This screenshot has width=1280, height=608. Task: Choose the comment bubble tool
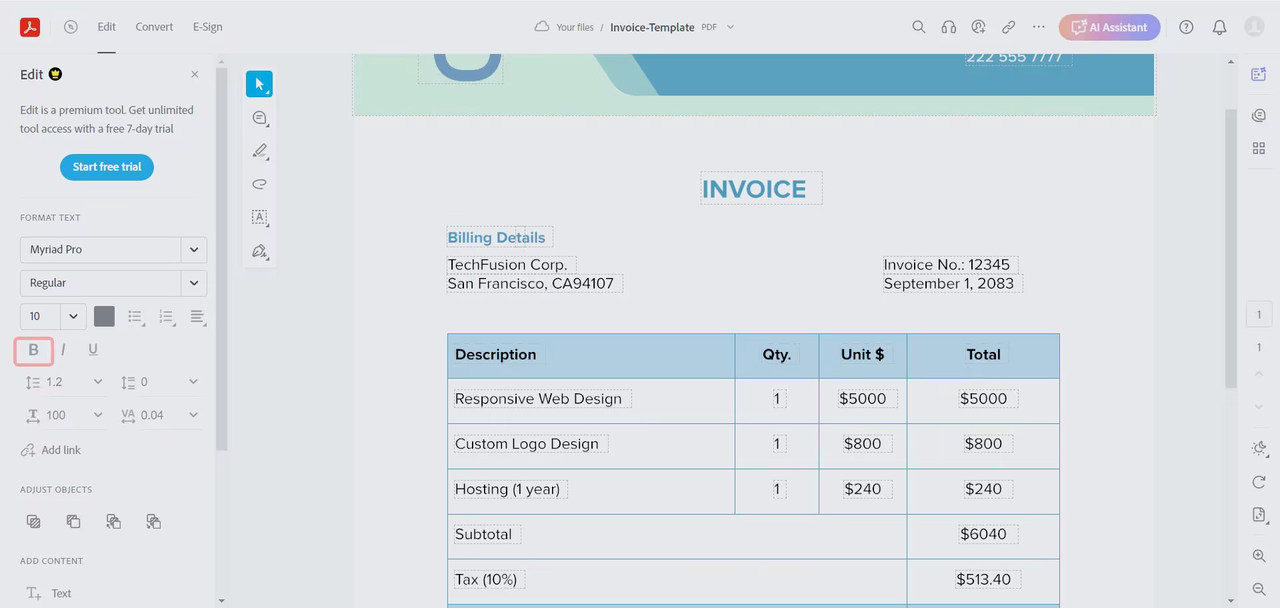[x=259, y=118]
